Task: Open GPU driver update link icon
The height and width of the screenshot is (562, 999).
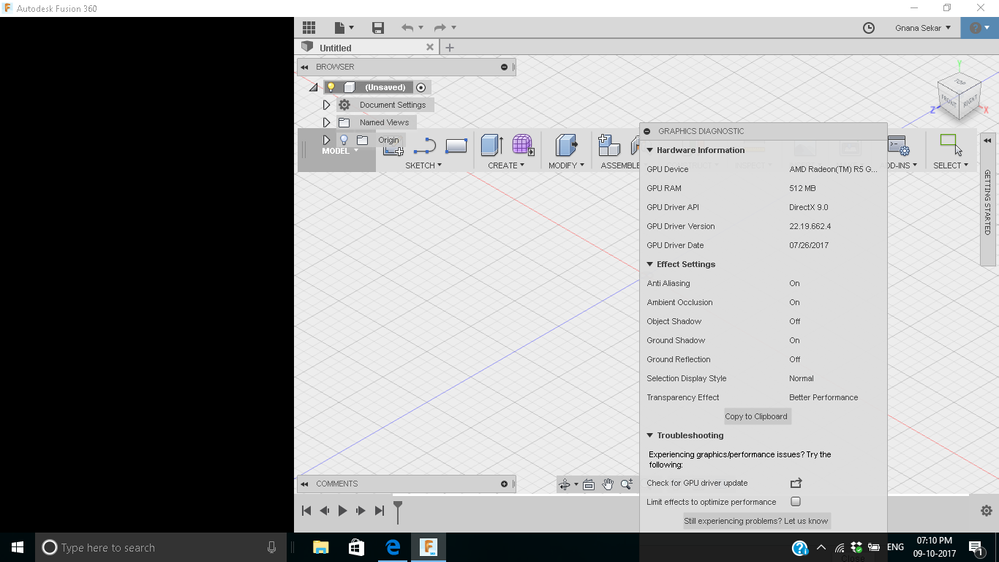Action: coord(796,483)
